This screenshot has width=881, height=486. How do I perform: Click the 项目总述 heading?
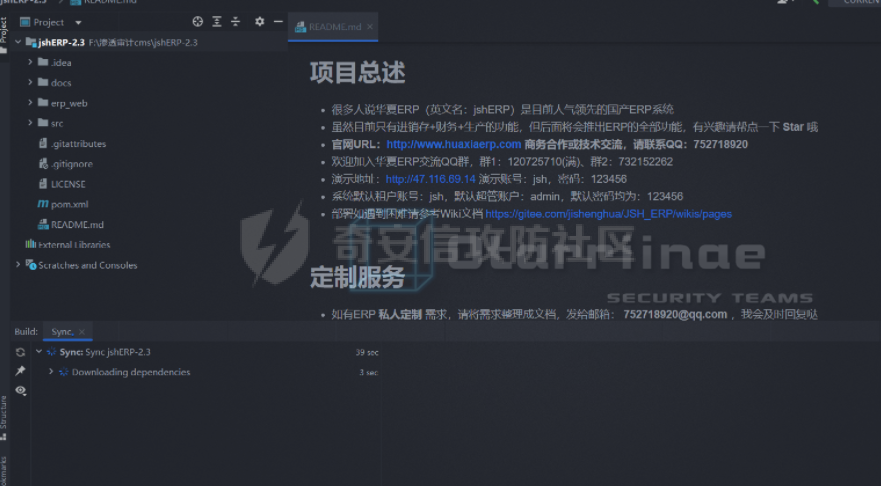pos(357,73)
